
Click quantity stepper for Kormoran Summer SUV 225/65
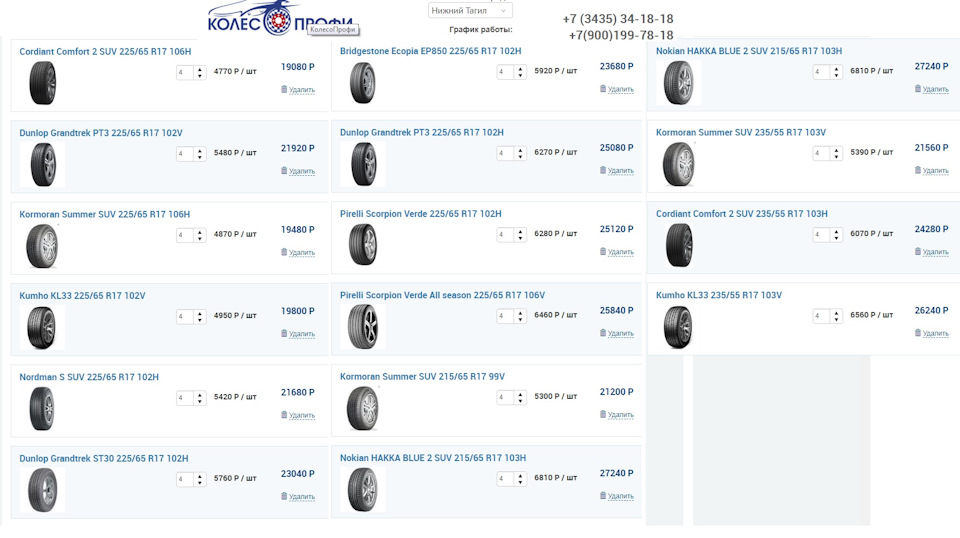coord(200,235)
